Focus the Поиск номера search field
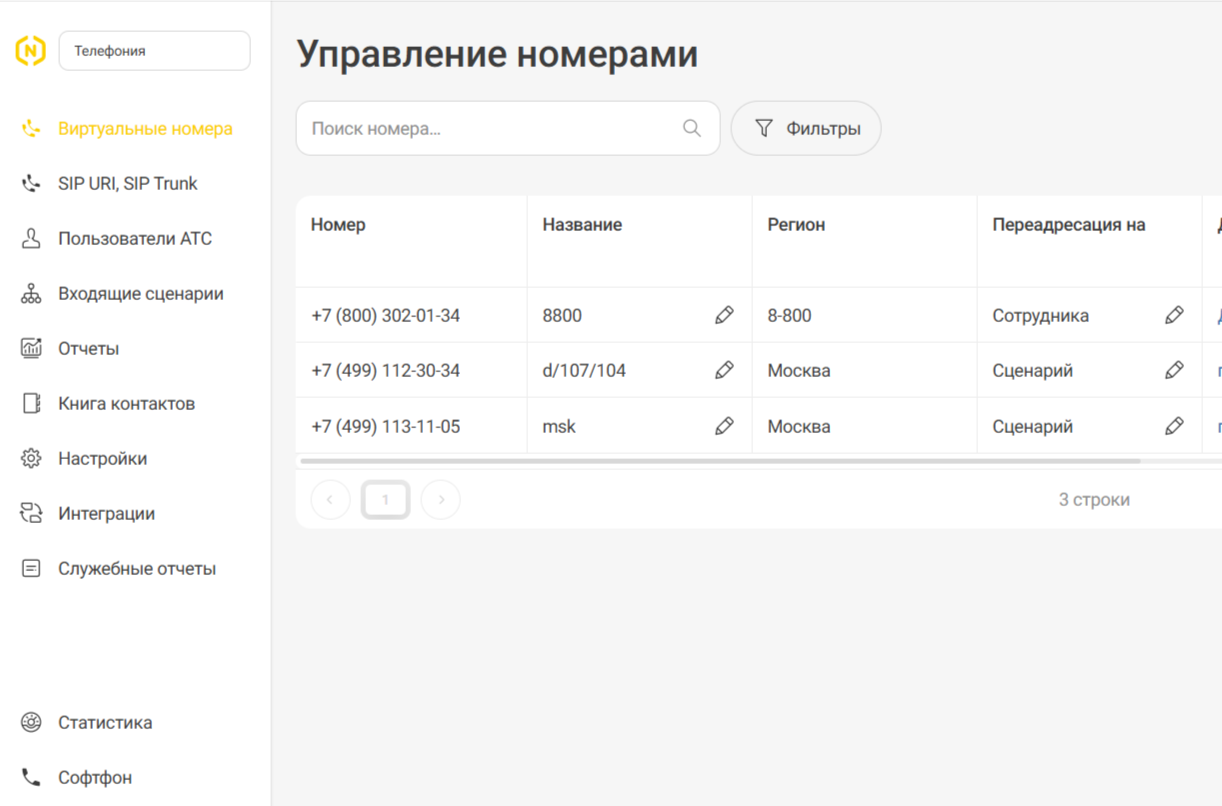 (490, 128)
